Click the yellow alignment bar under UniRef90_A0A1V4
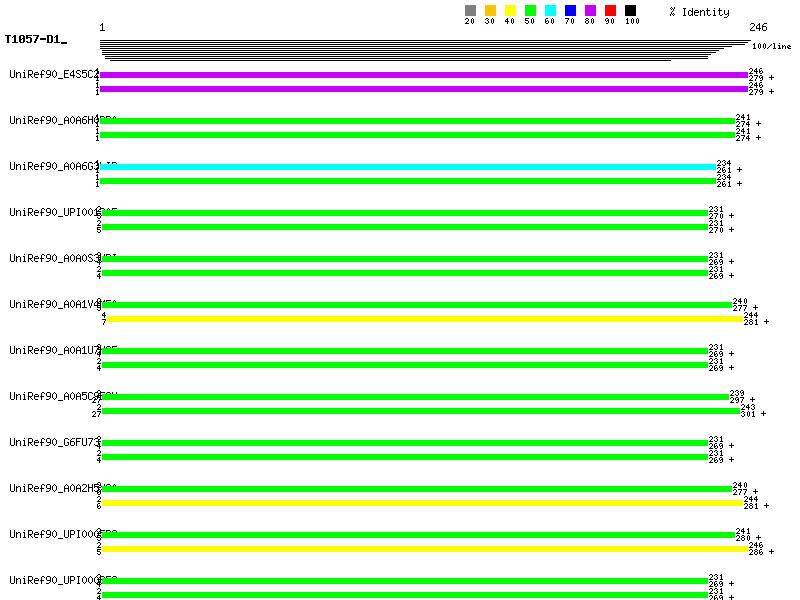Image resolution: width=800 pixels, height=600 pixels. 424,319
